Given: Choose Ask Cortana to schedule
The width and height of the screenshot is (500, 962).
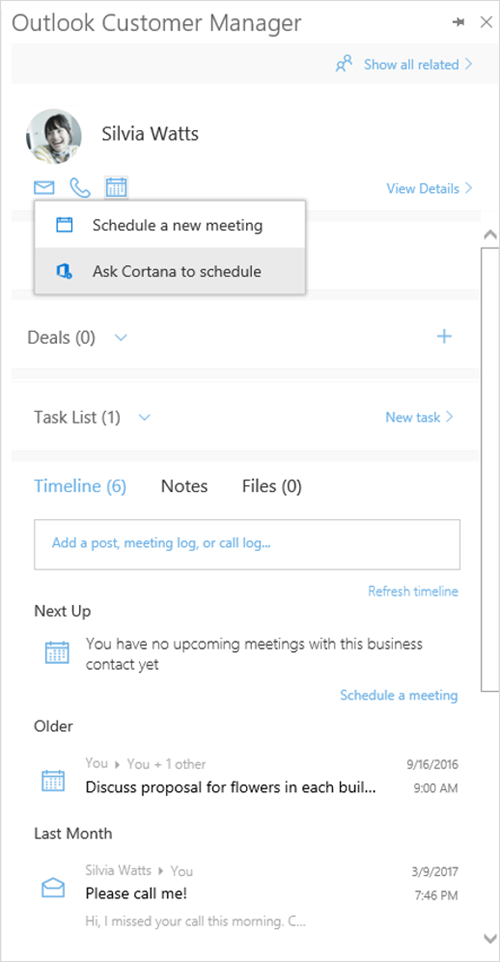Looking at the screenshot, I should (170, 271).
